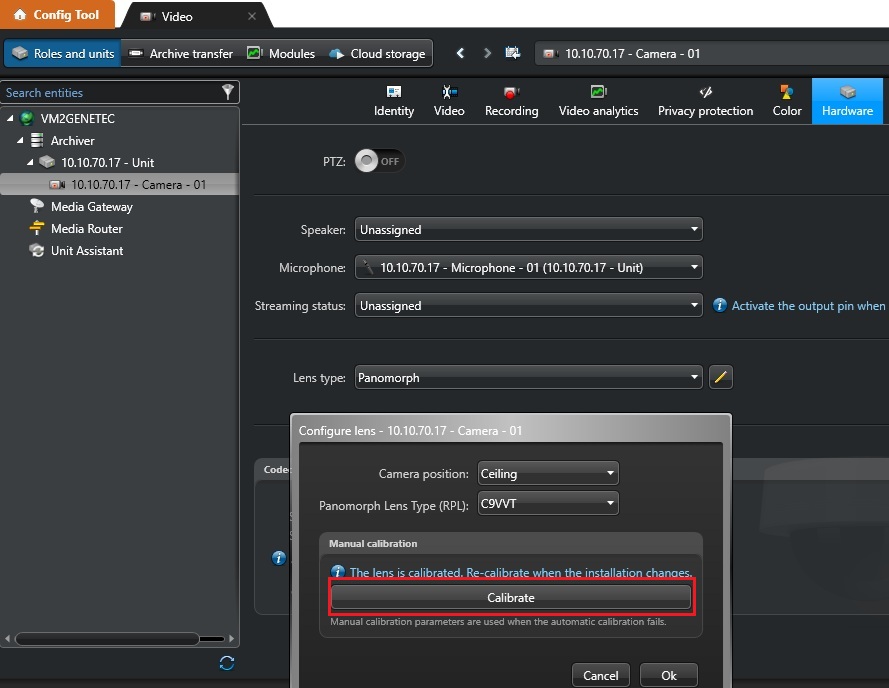This screenshot has height=688, width=889.
Task: Open the Color tab
Action: click(x=787, y=101)
